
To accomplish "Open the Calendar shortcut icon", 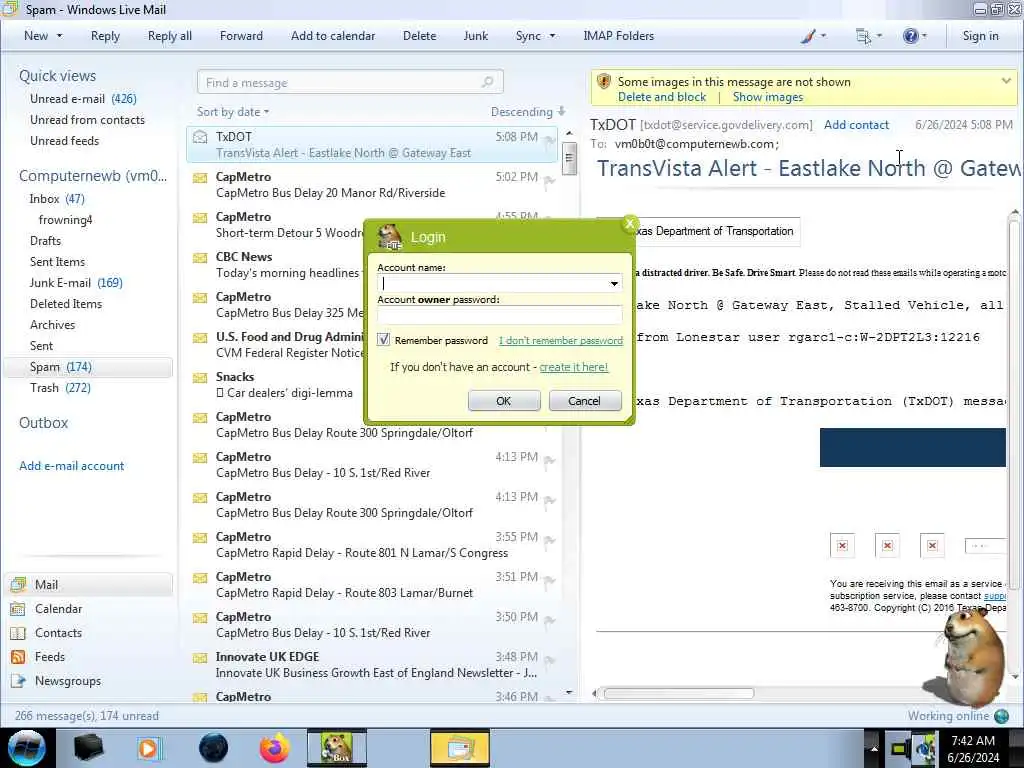I will (18, 609).
